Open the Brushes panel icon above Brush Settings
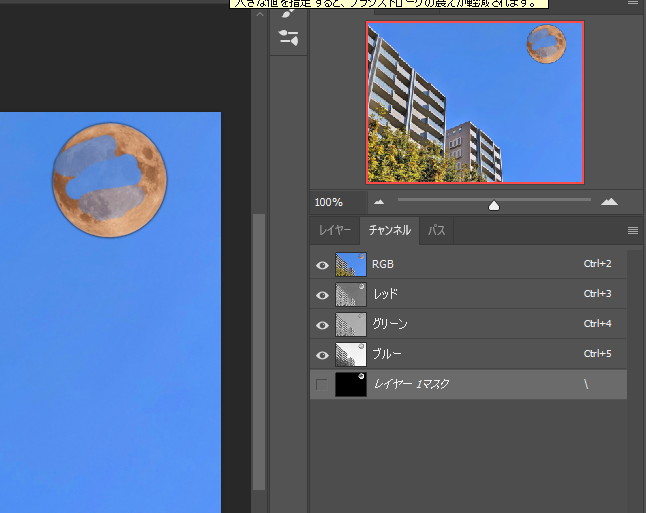Screen dimensions: 646x513 coord(288,13)
